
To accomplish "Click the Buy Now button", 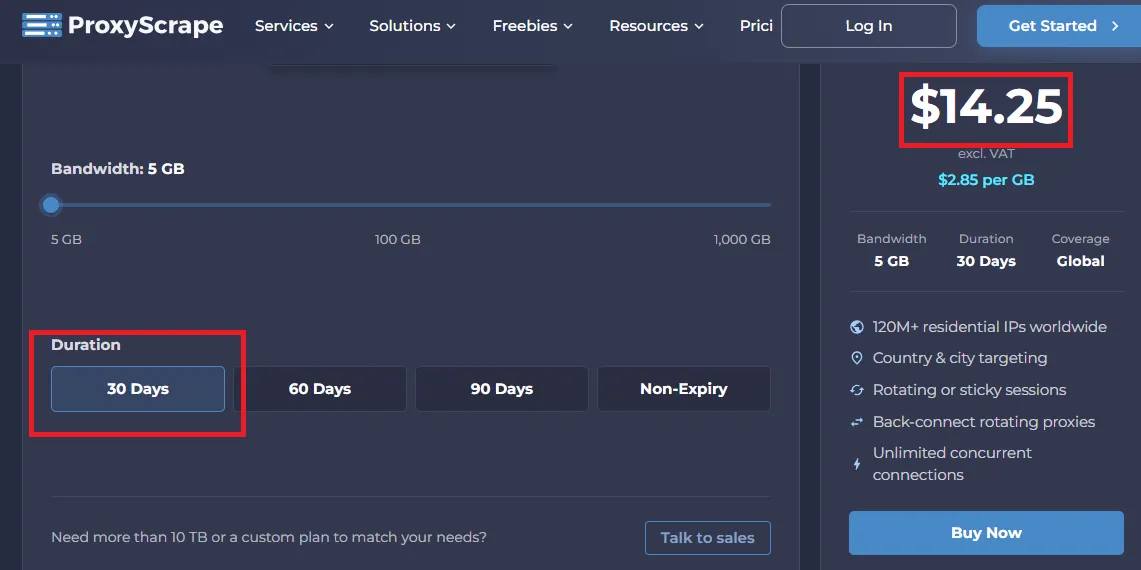I will coord(986,533).
